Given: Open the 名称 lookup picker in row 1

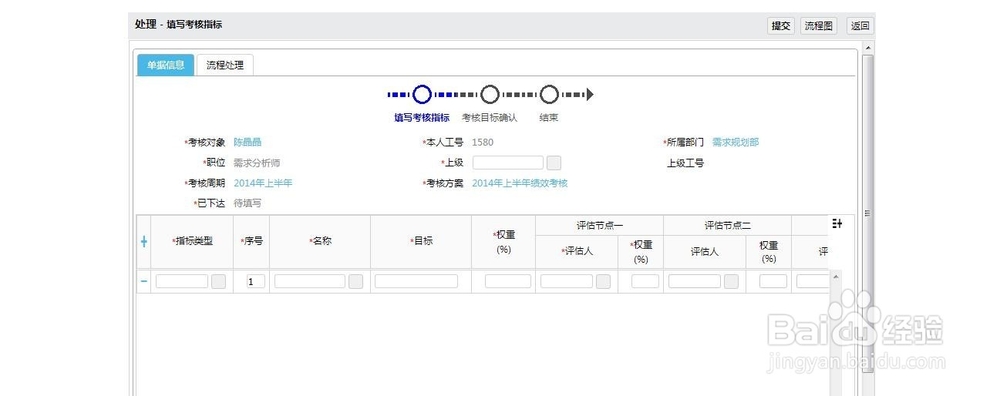Looking at the screenshot, I should [x=356, y=281].
